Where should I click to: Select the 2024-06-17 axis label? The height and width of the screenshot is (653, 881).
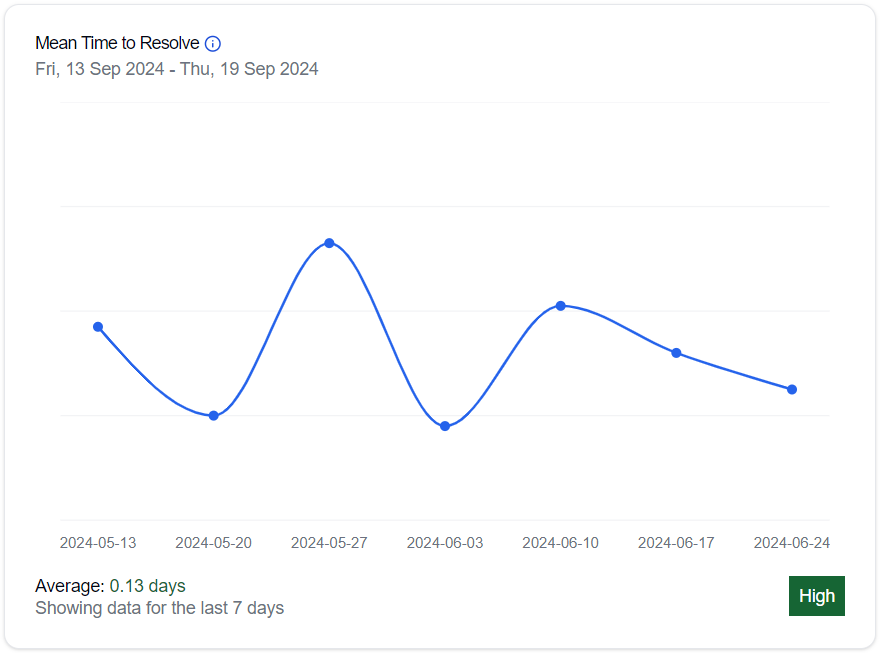coord(676,543)
